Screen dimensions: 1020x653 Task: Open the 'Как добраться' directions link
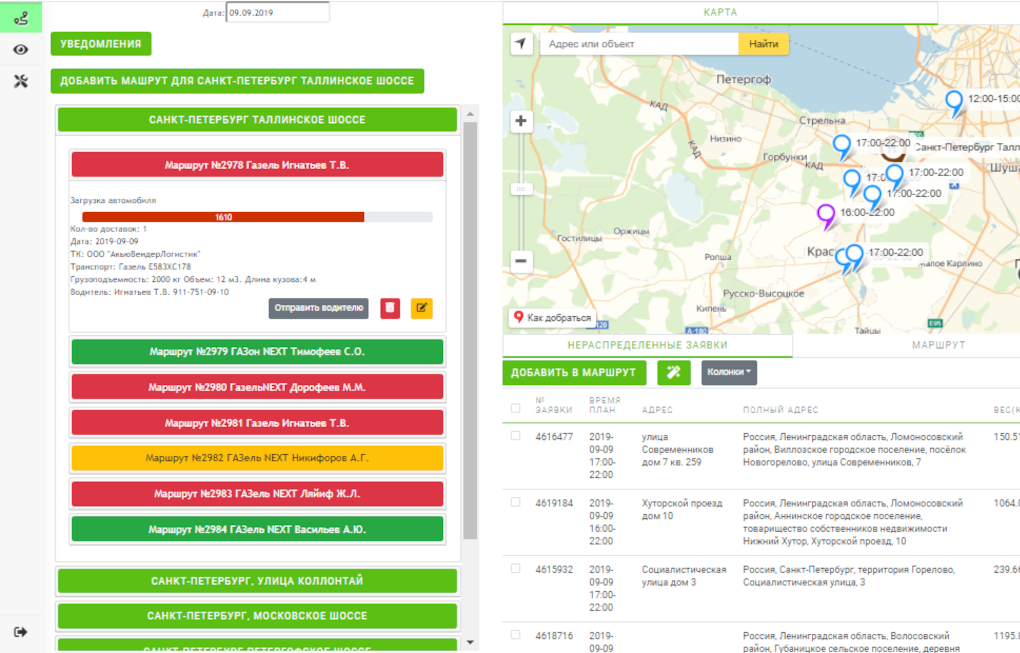(x=553, y=317)
